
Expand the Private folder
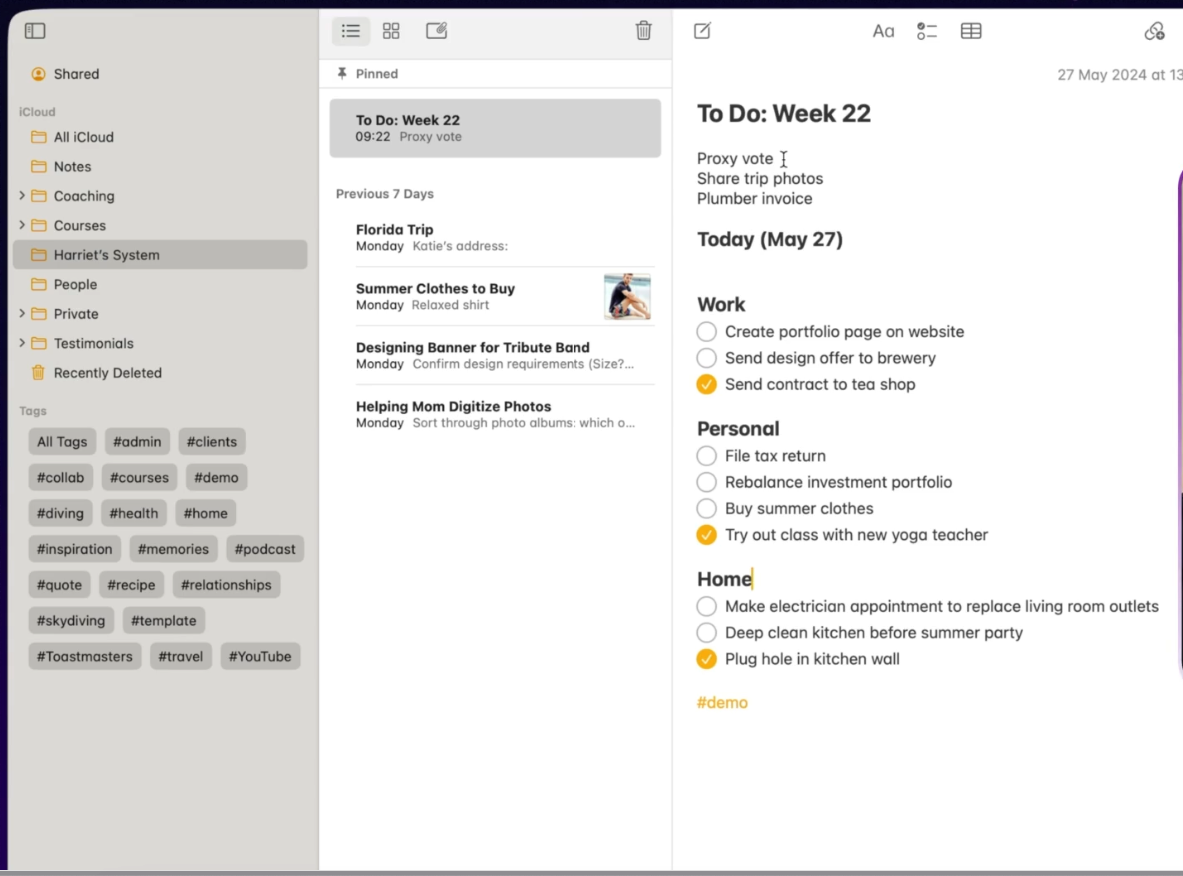click(22, 313)
